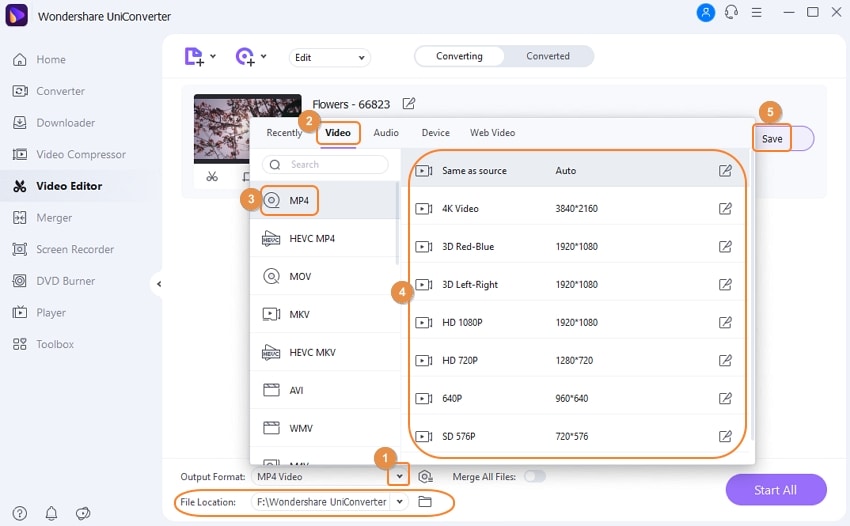The width and height of the screenshot is (850, 526).
Task: Edit settings for HD 1080P preset
Action: 725,323
